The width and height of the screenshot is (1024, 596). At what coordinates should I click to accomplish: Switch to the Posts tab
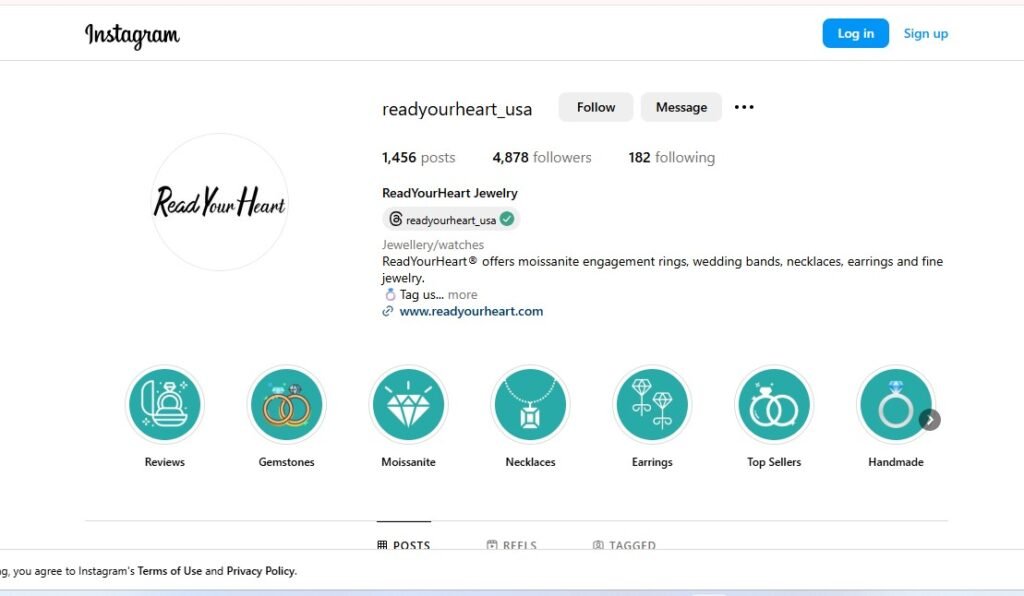(404, 544)
